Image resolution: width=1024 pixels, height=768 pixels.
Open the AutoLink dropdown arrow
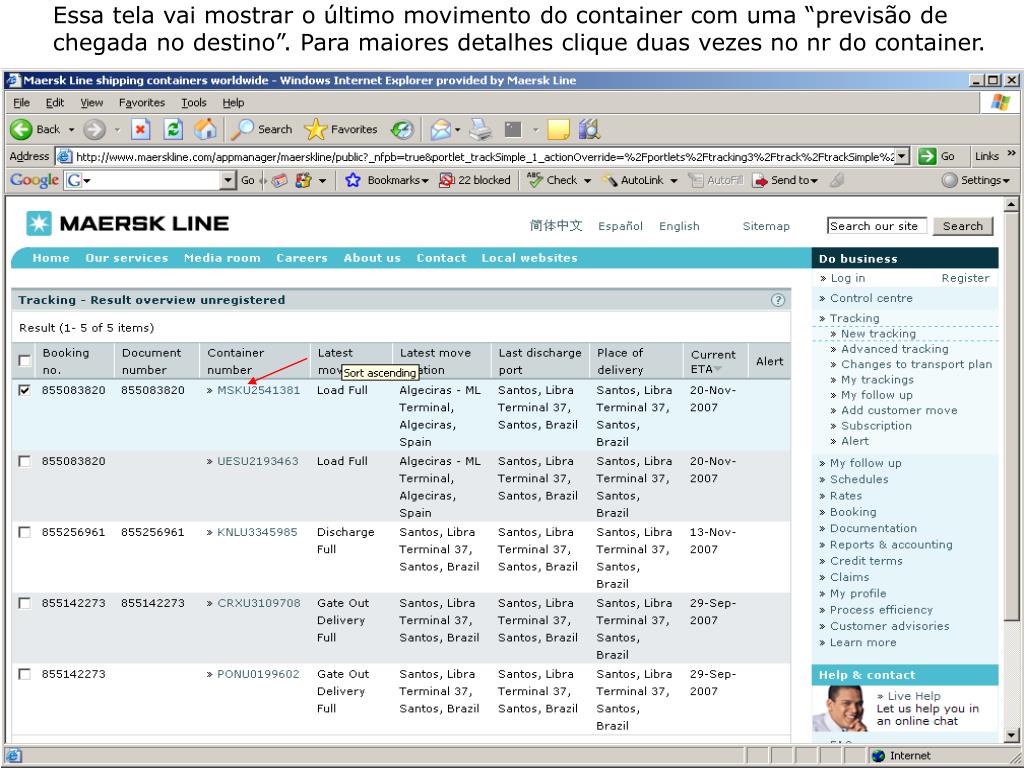pos(673,181)
